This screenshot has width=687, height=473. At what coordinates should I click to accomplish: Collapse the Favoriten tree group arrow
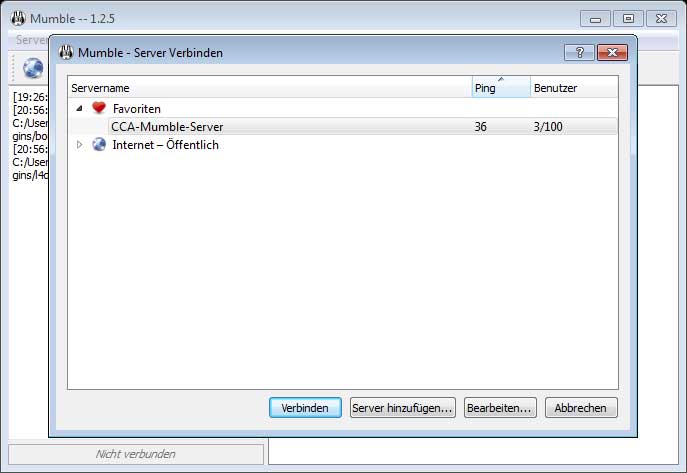(79, 108)
